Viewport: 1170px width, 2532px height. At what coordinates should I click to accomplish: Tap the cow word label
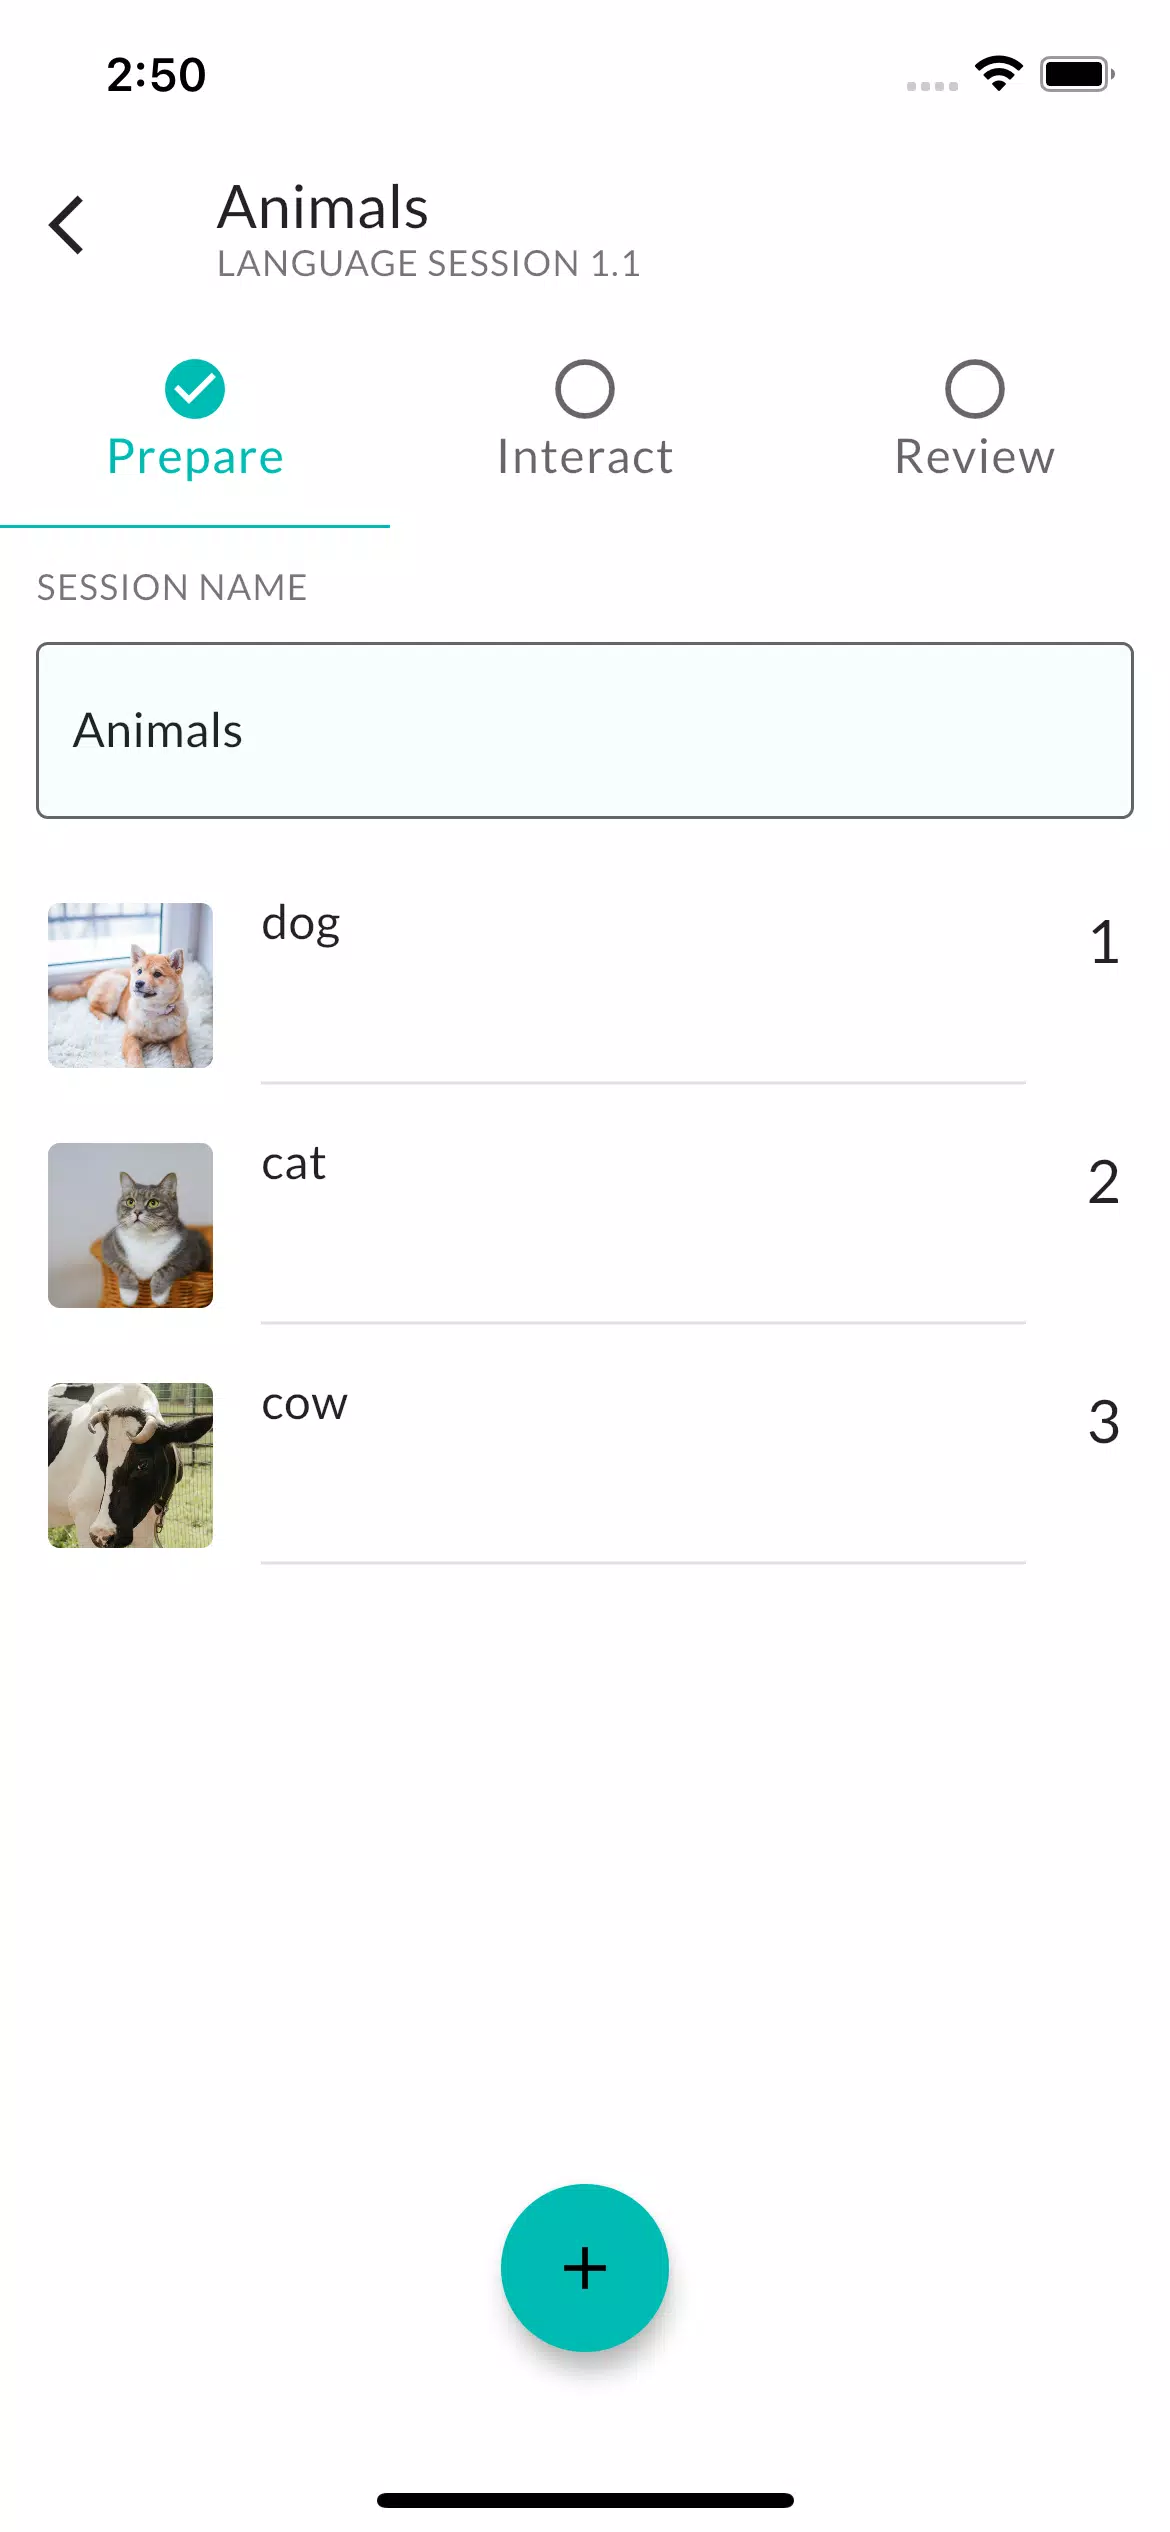tap(304, 1404)
